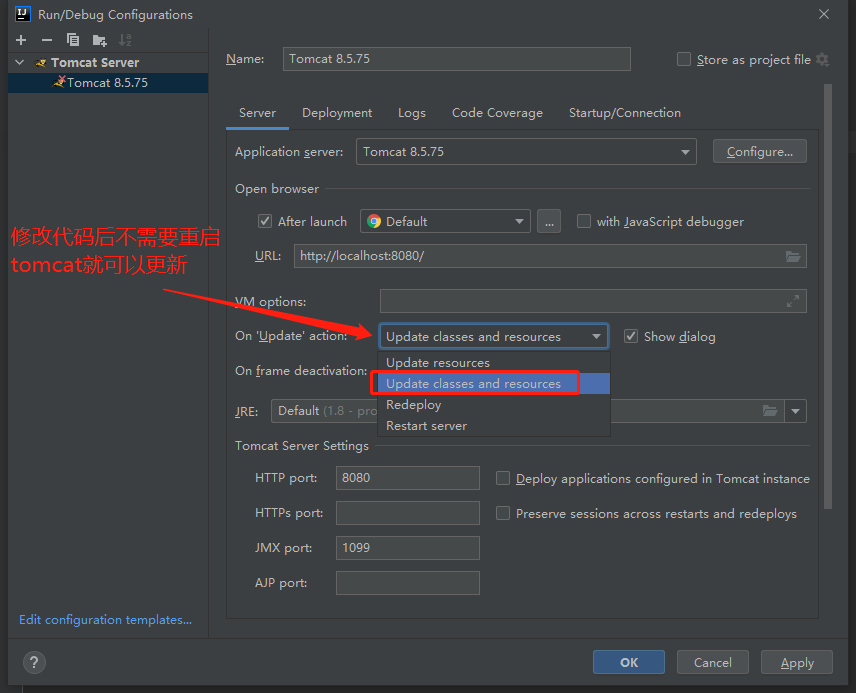Choose Update classes and resources option
The width and height of the screenshot is (856, 693).
(494, 383)
